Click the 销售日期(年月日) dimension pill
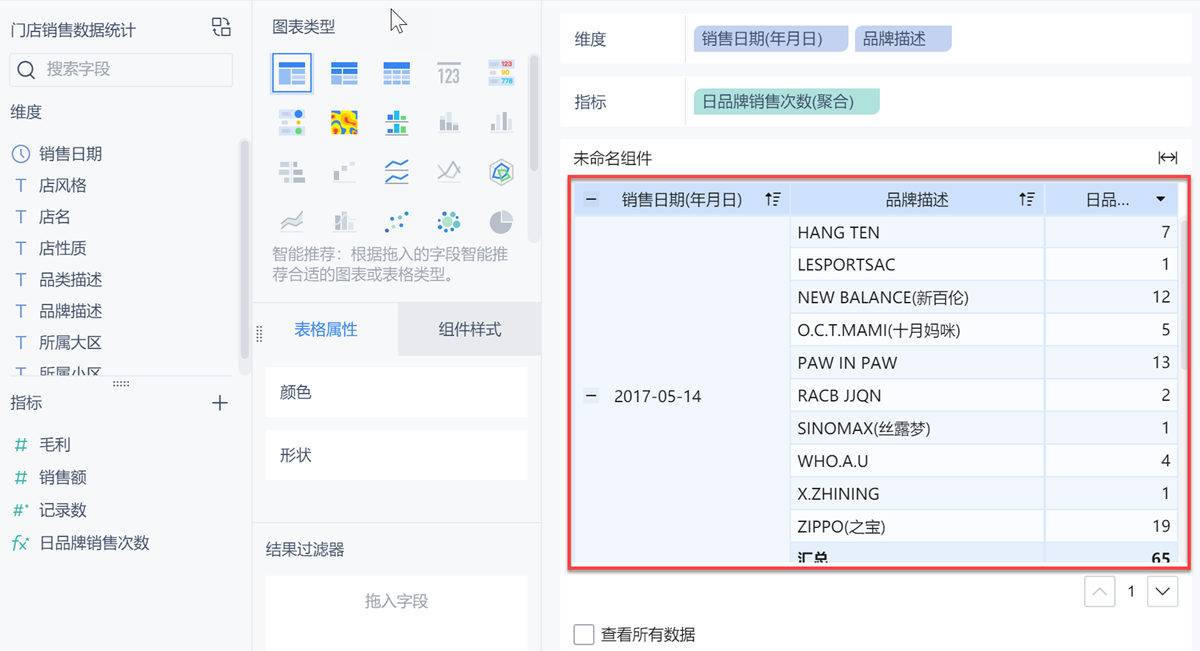Viewport: 1200px width, 651px height. (771, 39)
